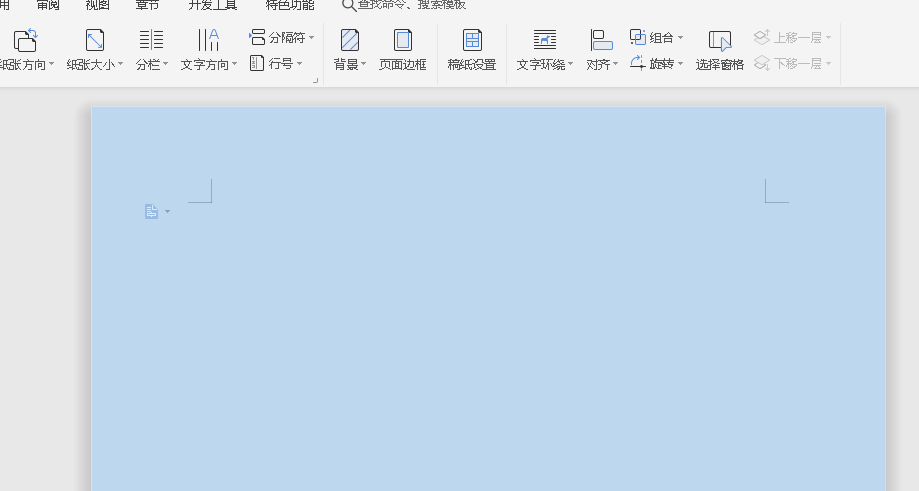Click the 文字环绕 (text wrap) icon
Image resolution: width=919 pixels, height=491 pixels.
pyautogui.click(x=544, y=41)
